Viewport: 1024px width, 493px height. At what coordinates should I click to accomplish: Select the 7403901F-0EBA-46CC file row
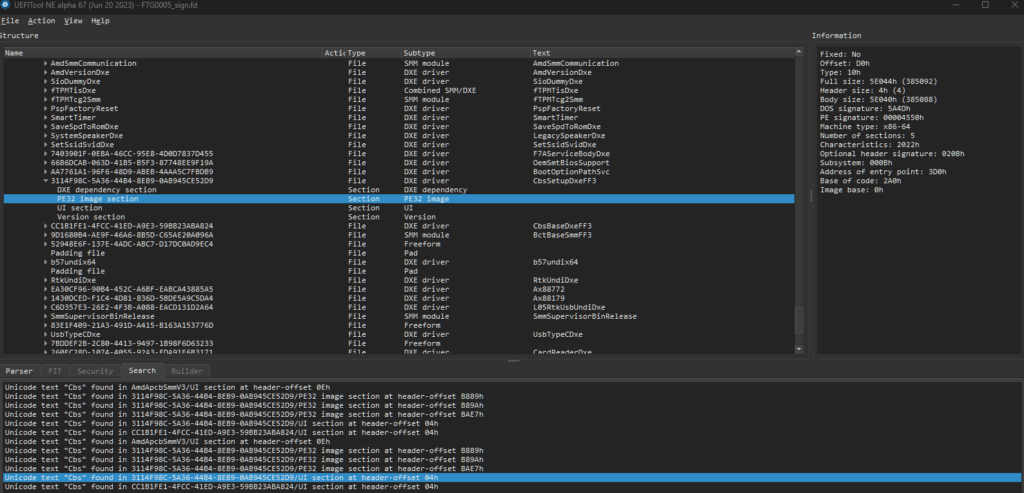click(399, 153)
